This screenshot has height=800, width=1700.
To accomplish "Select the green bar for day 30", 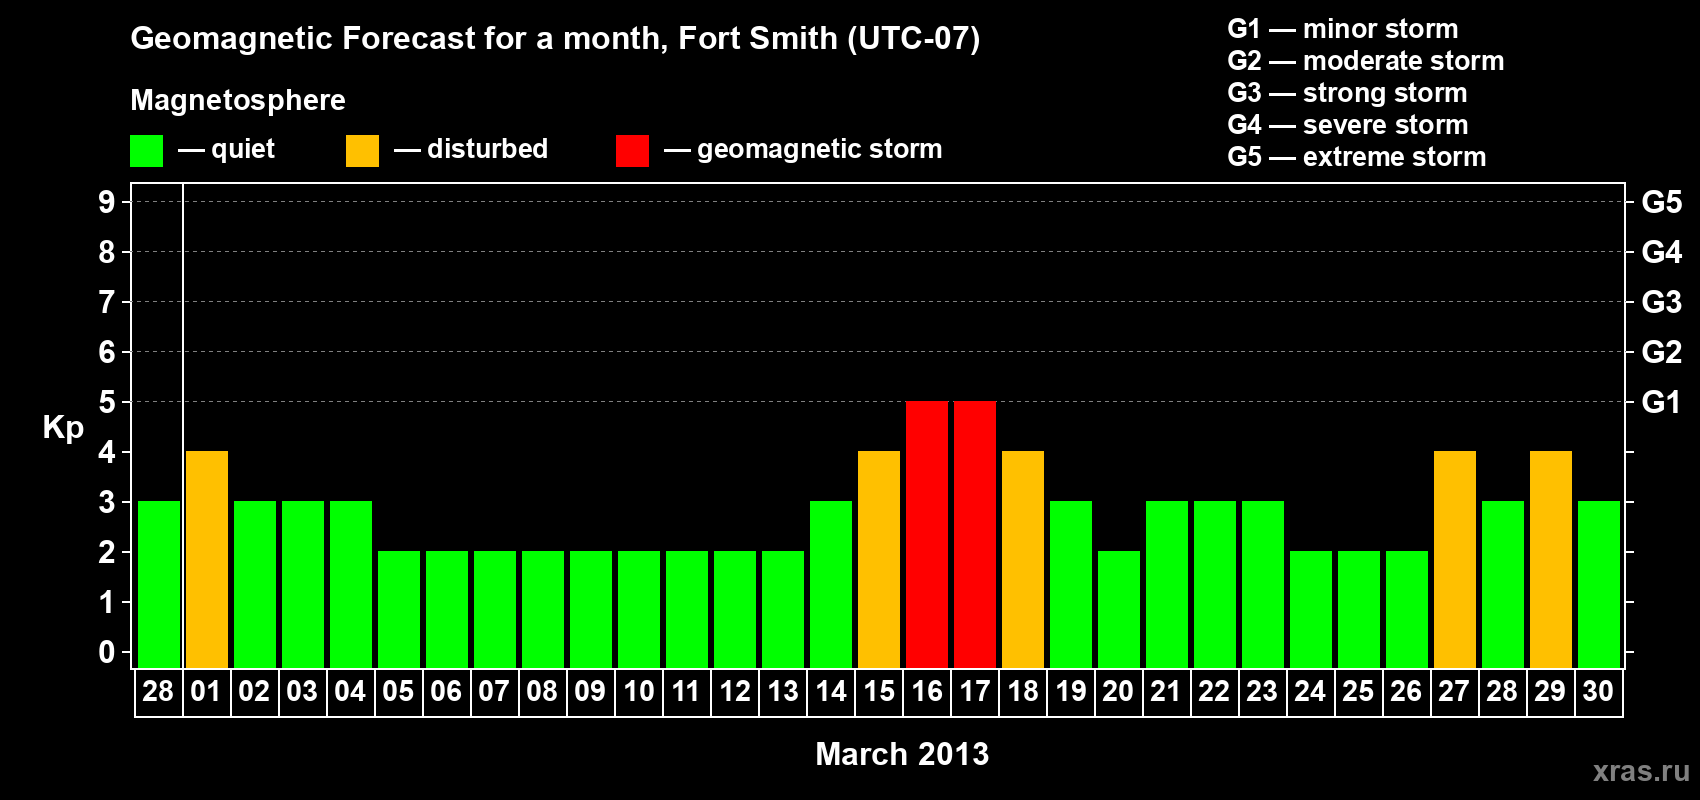I will 1599,584.
